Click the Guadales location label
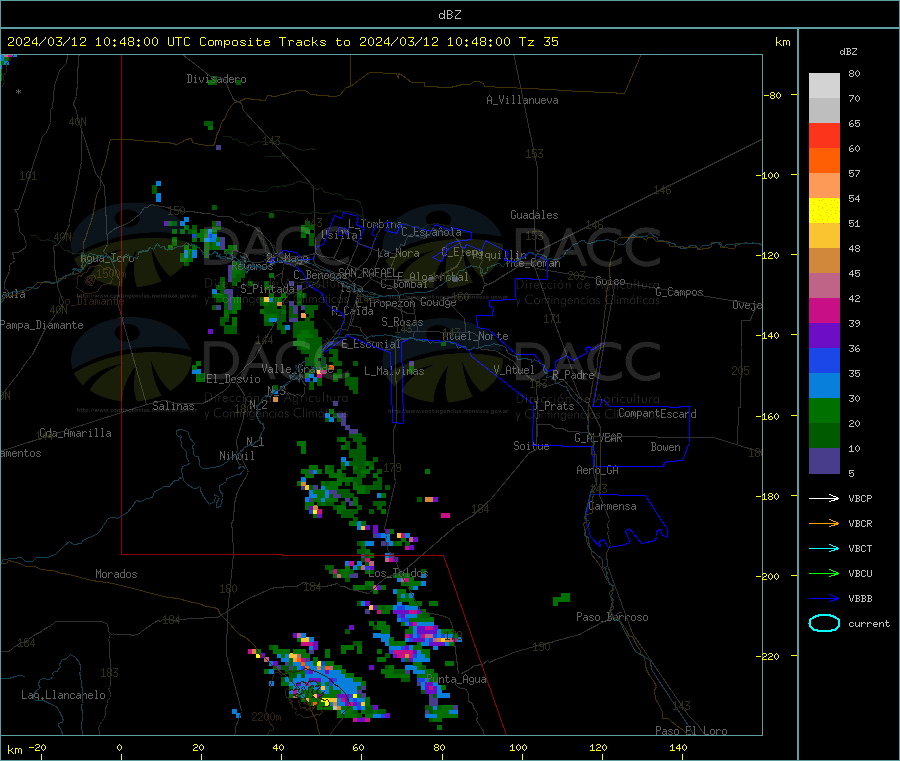The image size is (900, 761). click(x=534, y=215)
